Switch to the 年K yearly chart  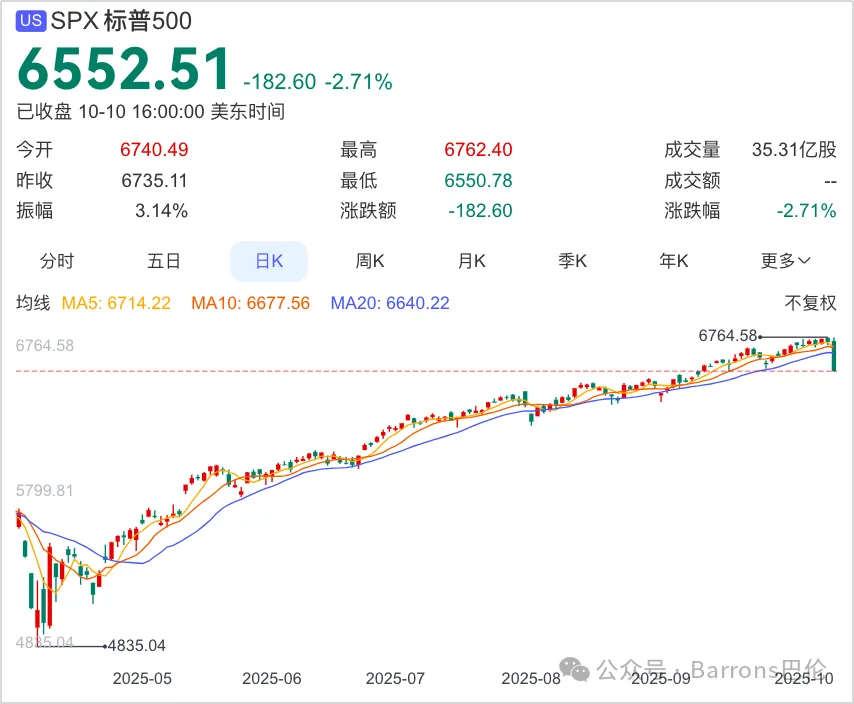[674, 261]
